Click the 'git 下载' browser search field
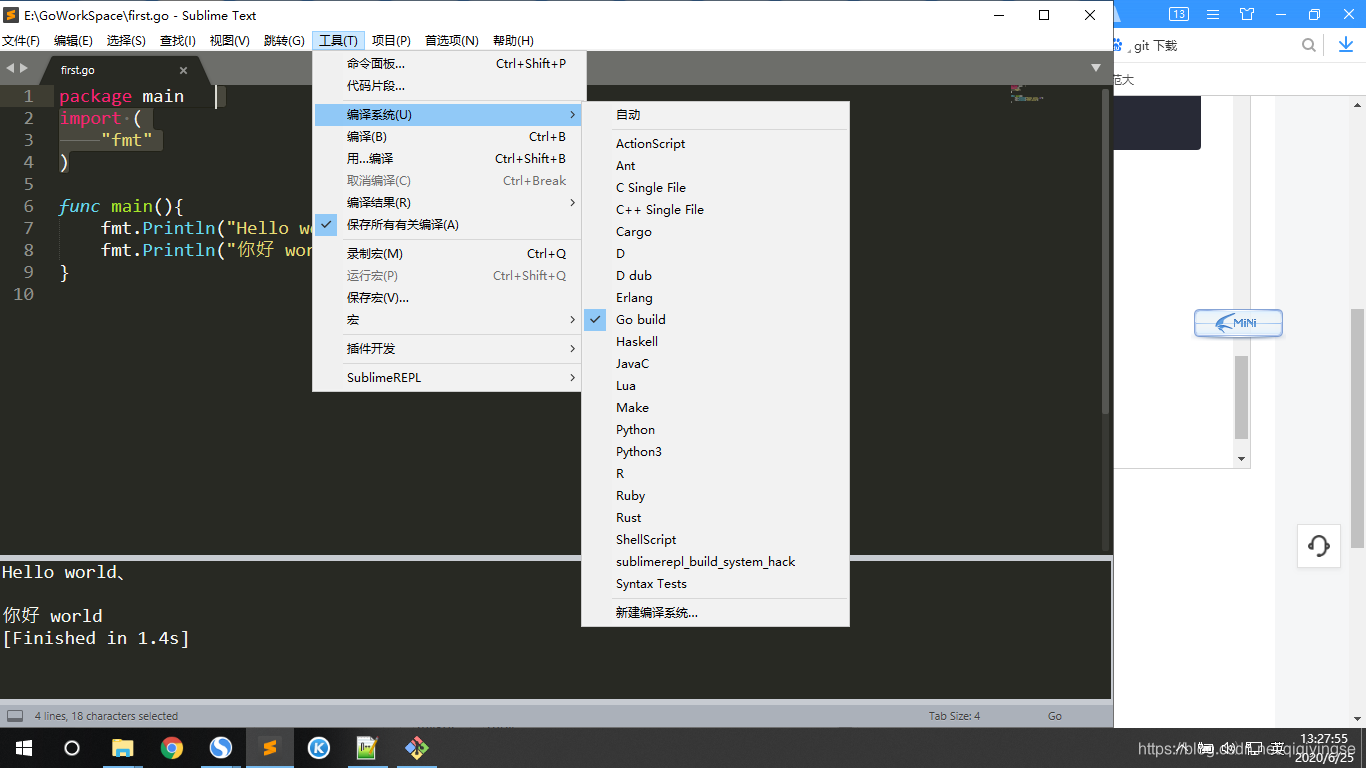The image size is (1366, 768). [1215, 45]
